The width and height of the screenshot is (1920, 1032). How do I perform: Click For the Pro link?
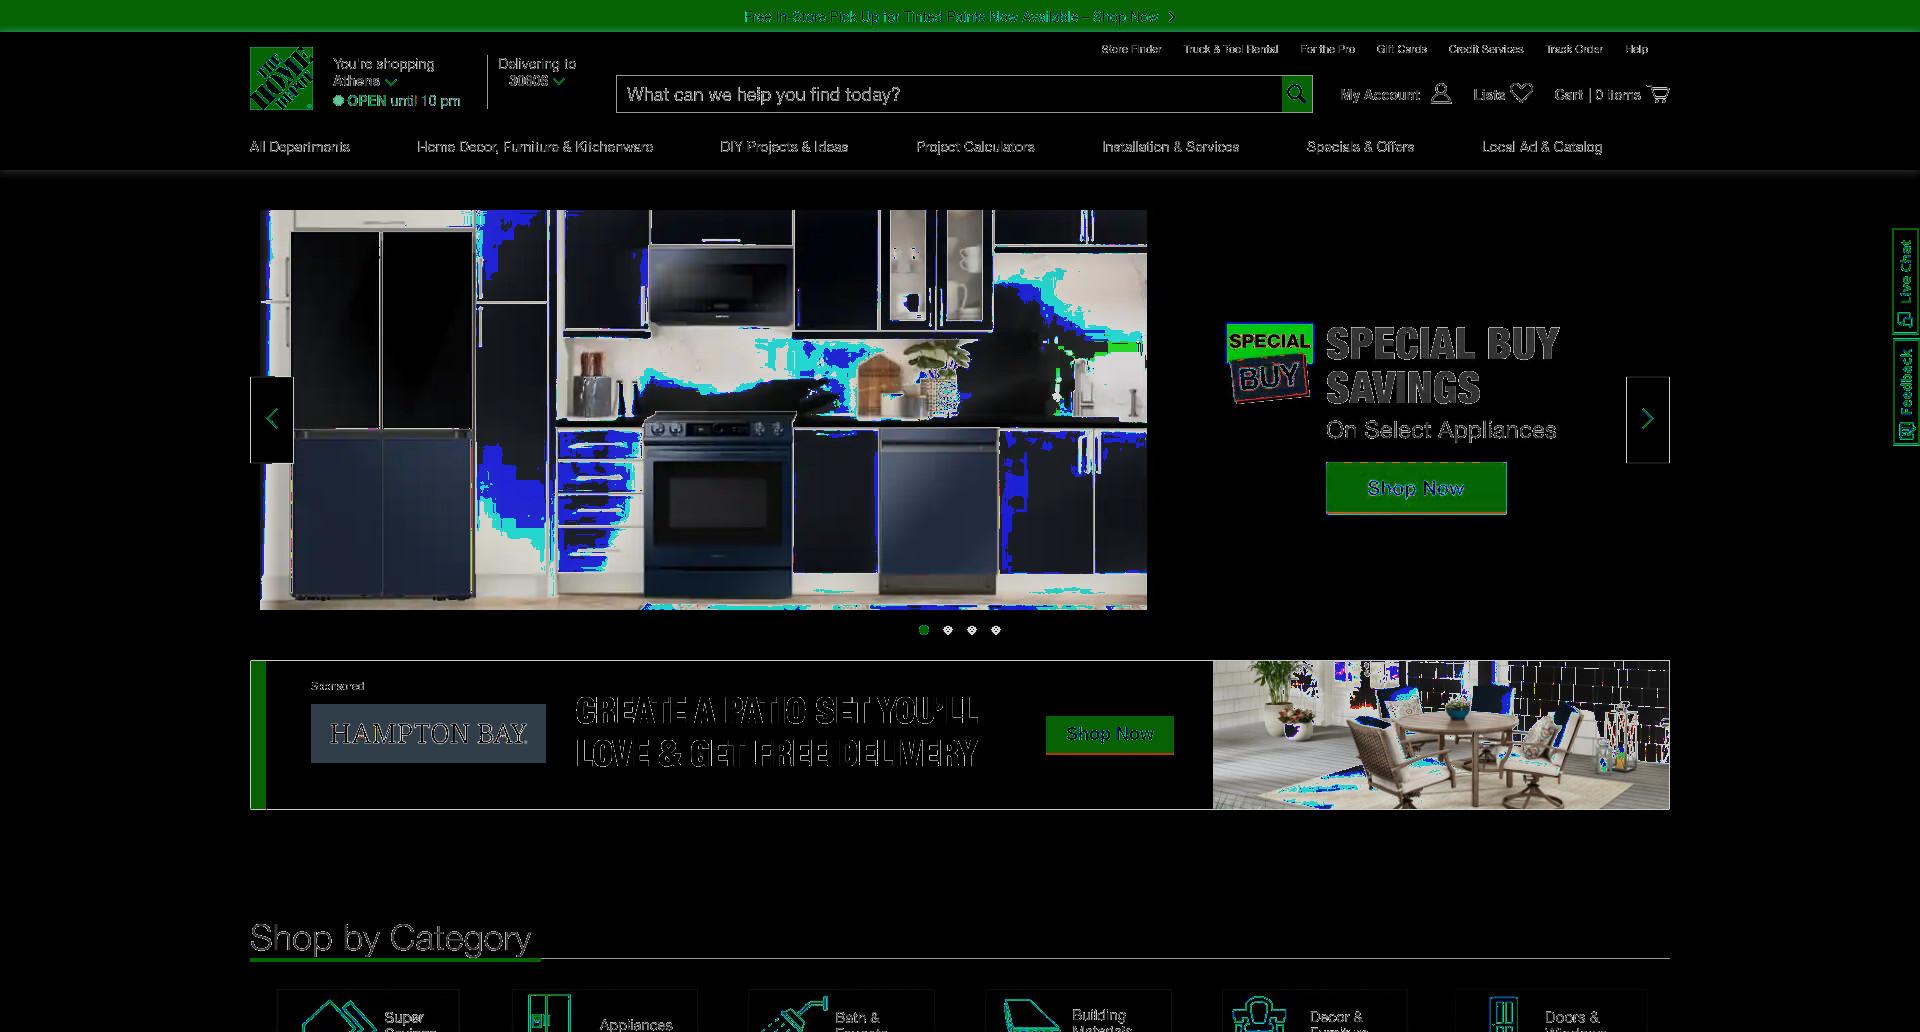point(1327,49)
